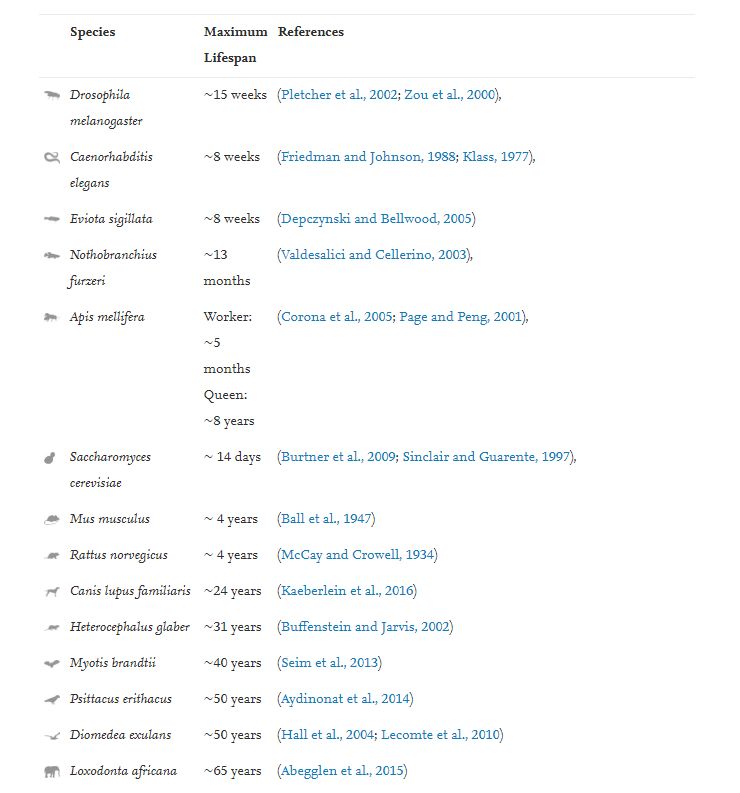Click the mouse icon beside Mus musculus

pyautogui.click(x=51, y=520)
